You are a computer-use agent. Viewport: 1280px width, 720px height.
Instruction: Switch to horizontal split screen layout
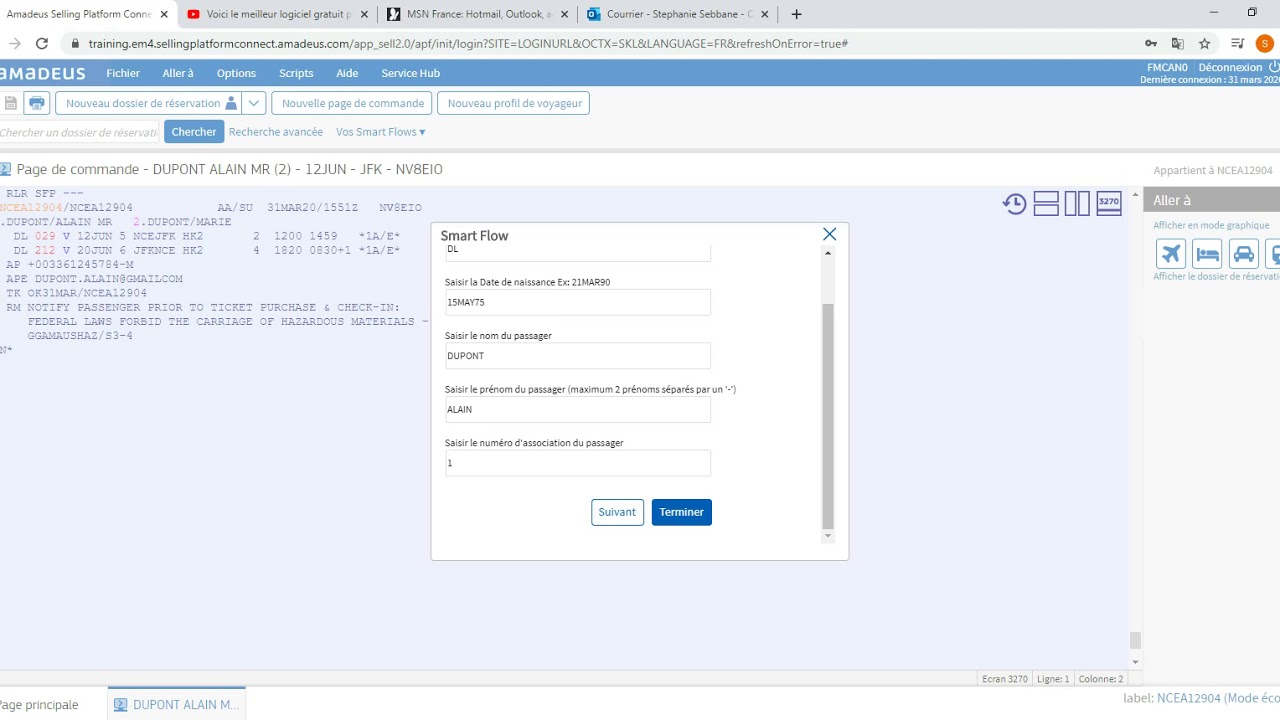coord(1046,204)
